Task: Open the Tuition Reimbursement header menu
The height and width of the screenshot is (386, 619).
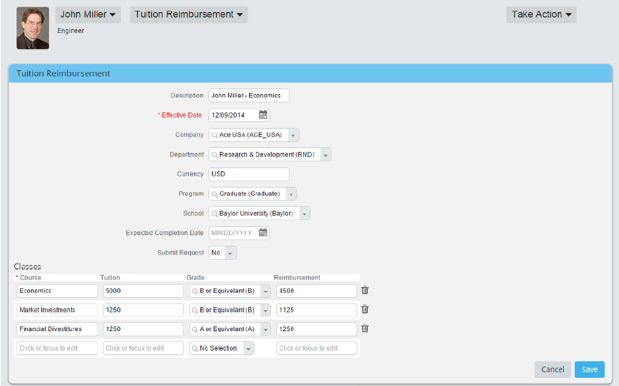Action: click(189, 15)
